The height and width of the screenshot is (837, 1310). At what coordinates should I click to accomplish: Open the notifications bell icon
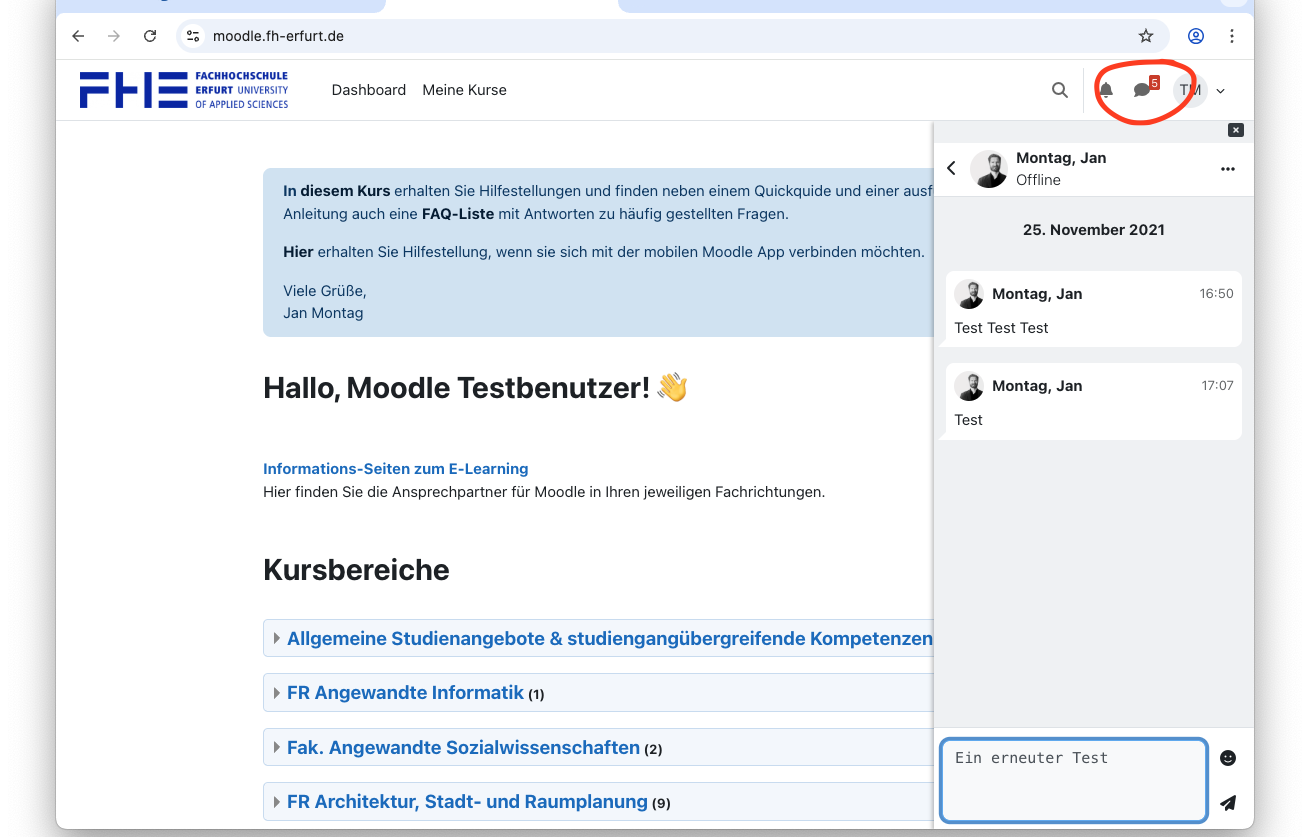tap(1106, 90)
